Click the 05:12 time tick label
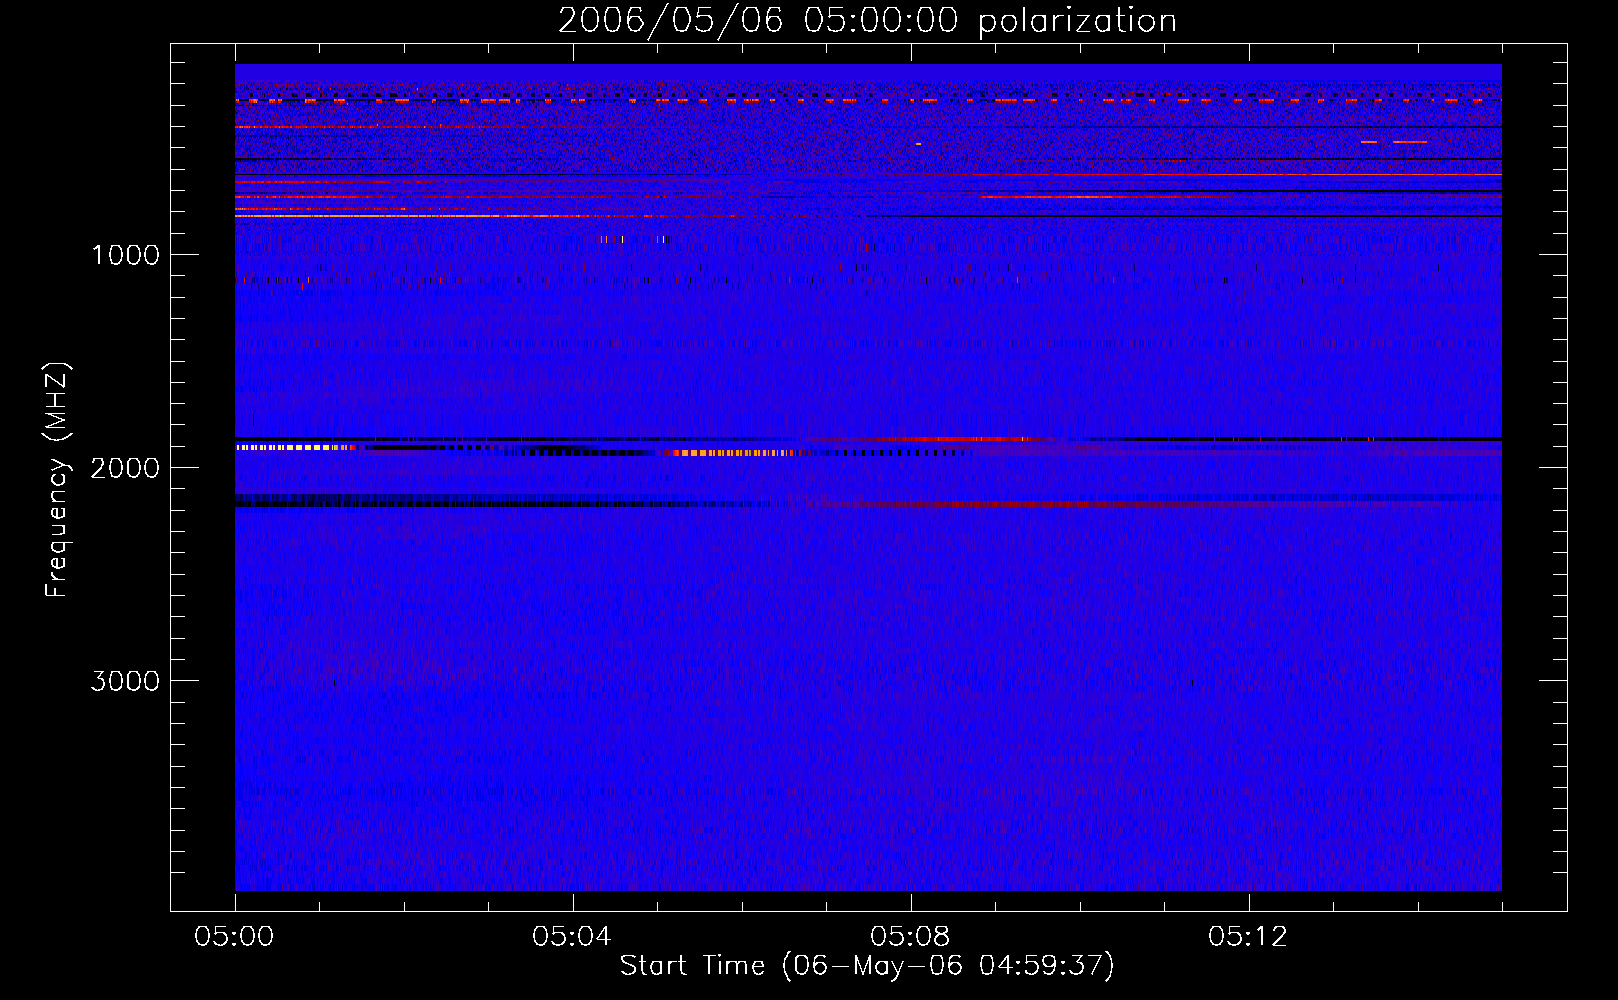The height and width of the screenshot is (1000, 1618). [x=1248, y=937]
